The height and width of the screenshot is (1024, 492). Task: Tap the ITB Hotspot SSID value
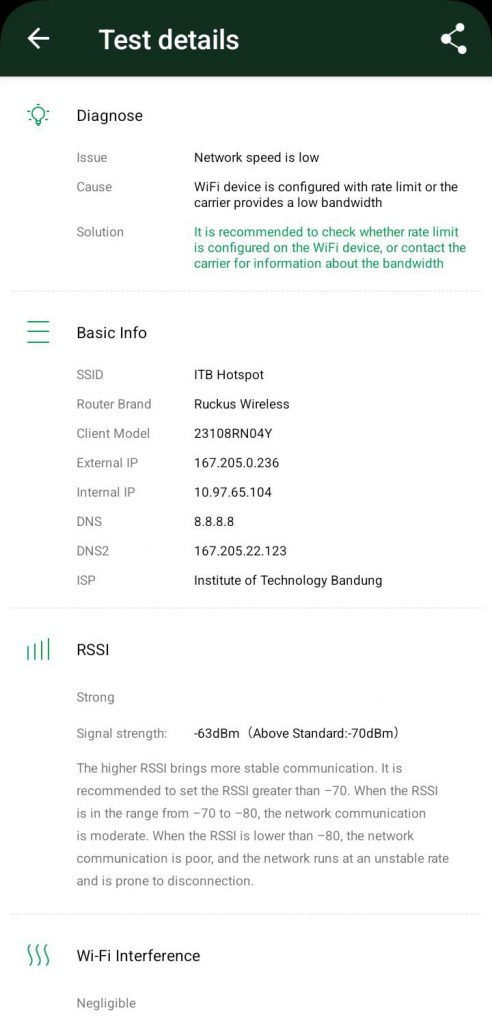point(229,375)
